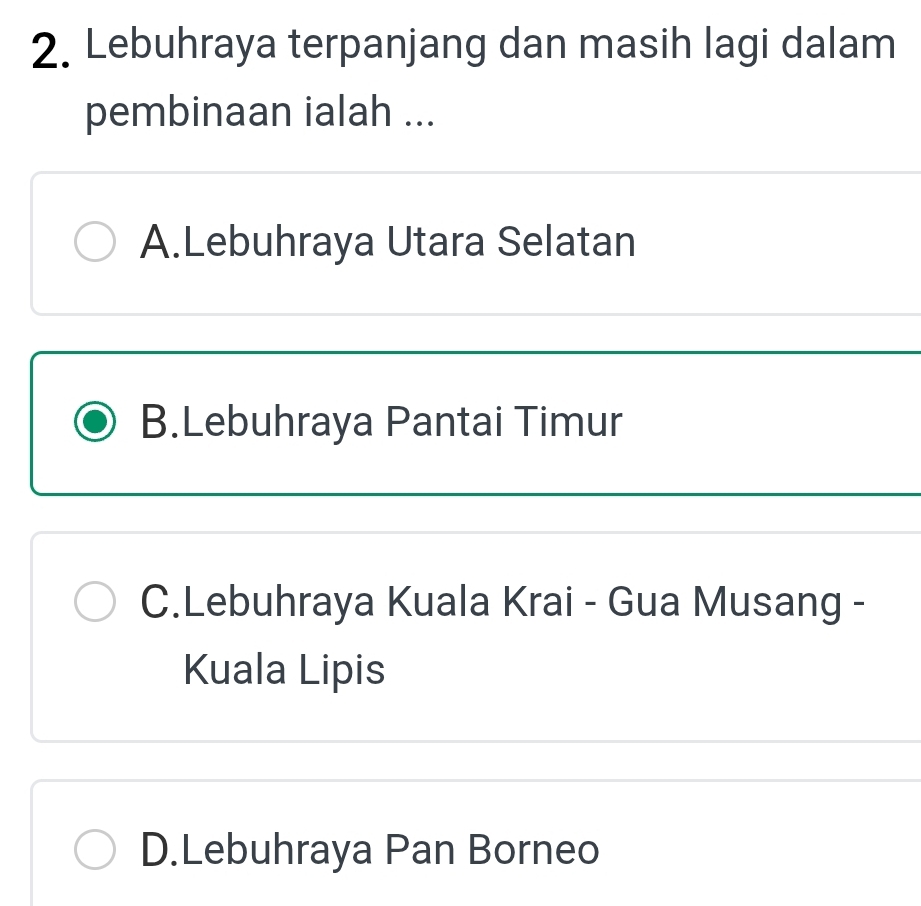
Task: Click the 'Kuala Lipis' line in option C
Action: tap(284, 671)
